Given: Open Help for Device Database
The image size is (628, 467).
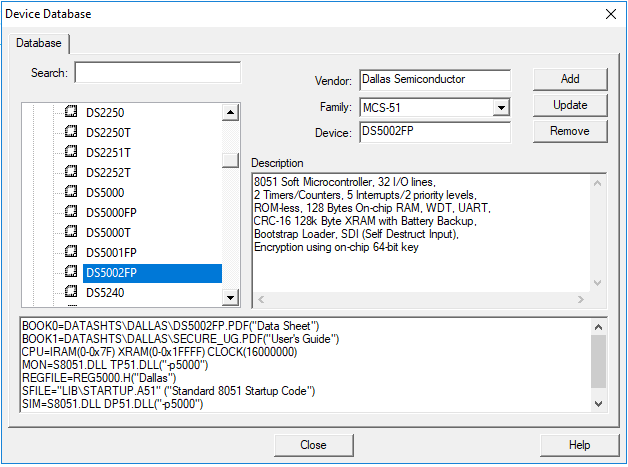Looking at the screenshot, I should [579, 445].
